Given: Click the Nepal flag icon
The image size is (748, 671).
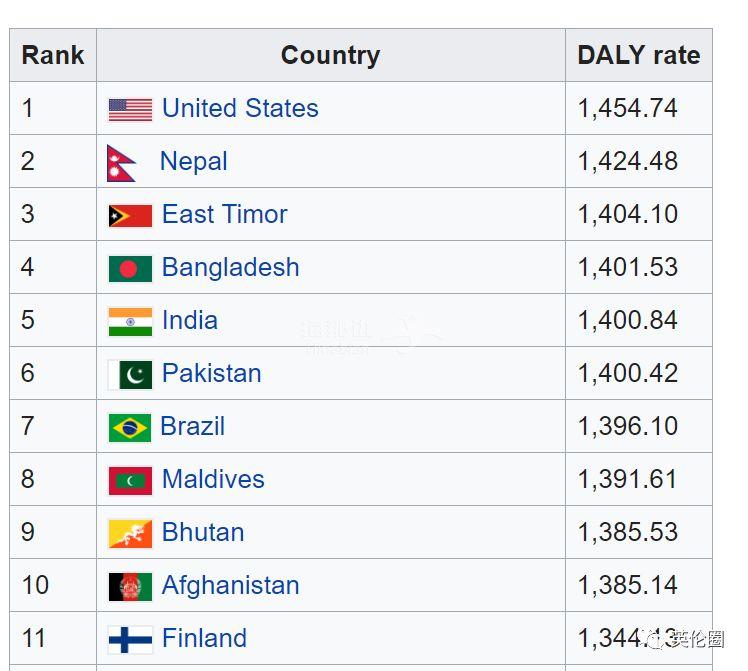Looking at the screenshot, I should (122, 163).
